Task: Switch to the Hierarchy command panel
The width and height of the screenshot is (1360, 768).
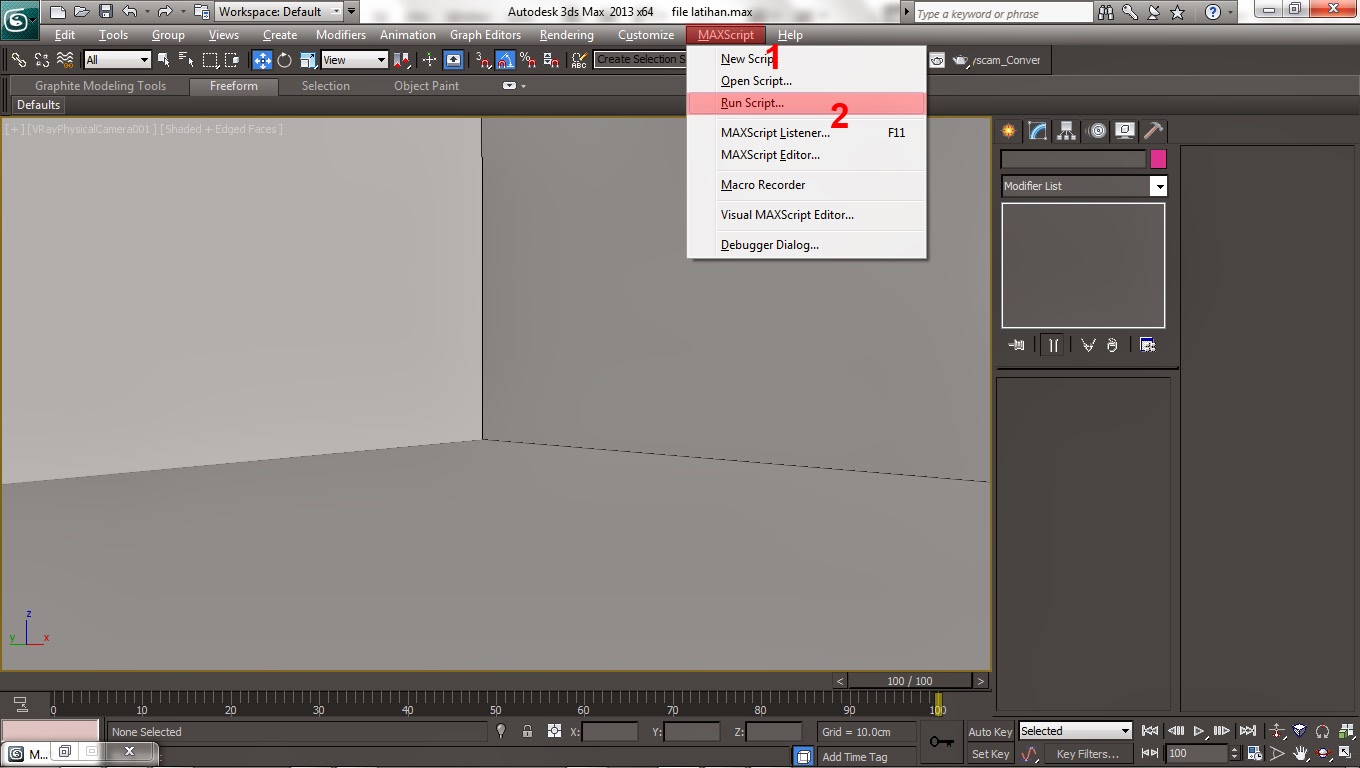Action: point(1066,131)
